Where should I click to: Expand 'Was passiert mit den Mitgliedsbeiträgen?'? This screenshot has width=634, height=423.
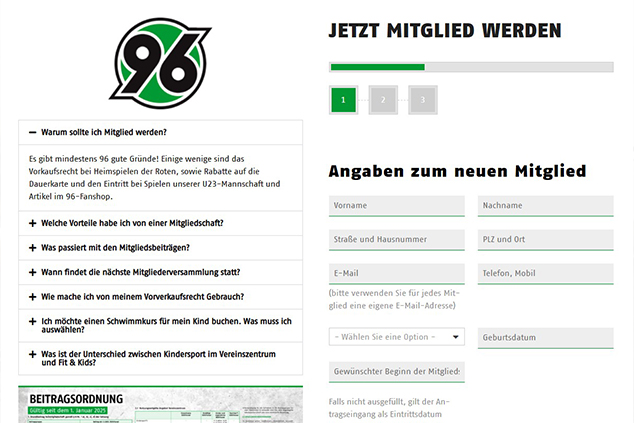(x=161, y=248)
